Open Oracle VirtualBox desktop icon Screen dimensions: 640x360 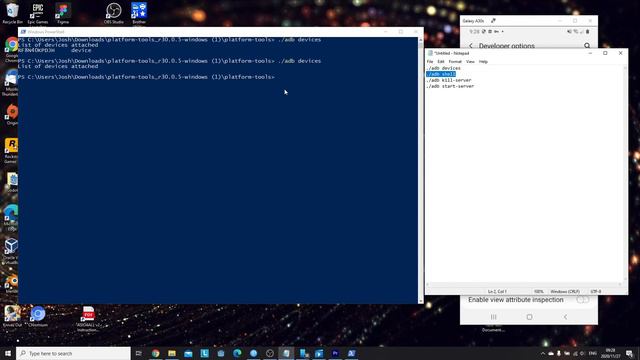click(11, 250)
